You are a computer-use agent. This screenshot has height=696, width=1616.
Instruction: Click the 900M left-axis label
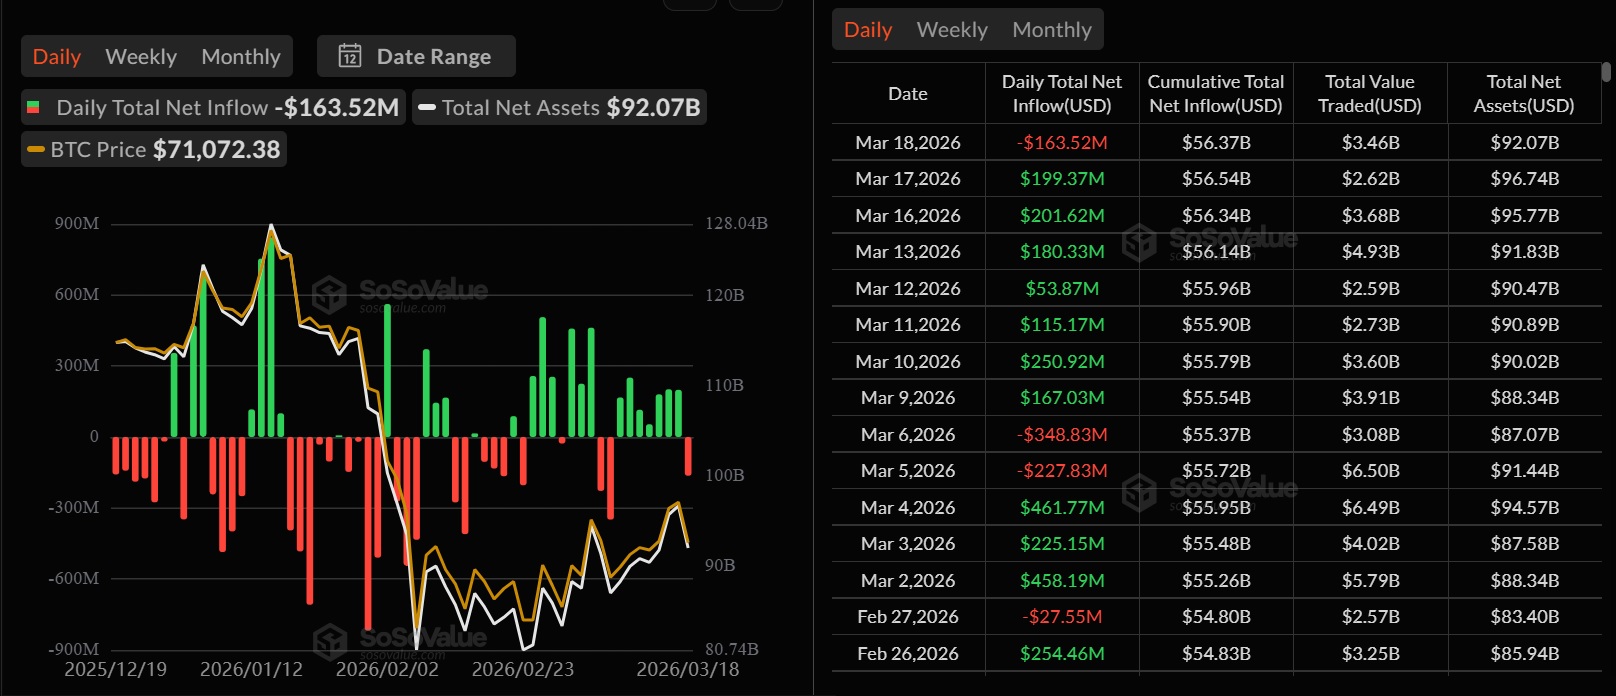point(77,223)
